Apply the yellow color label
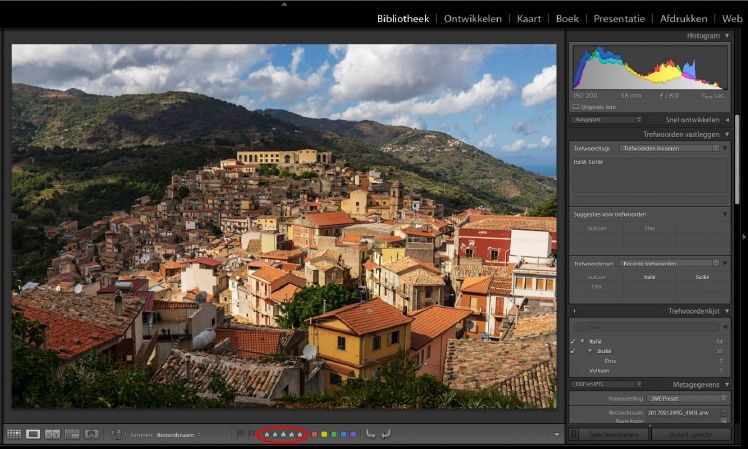The width and height of the screenshot is (748, 449). tap(324, 434)
